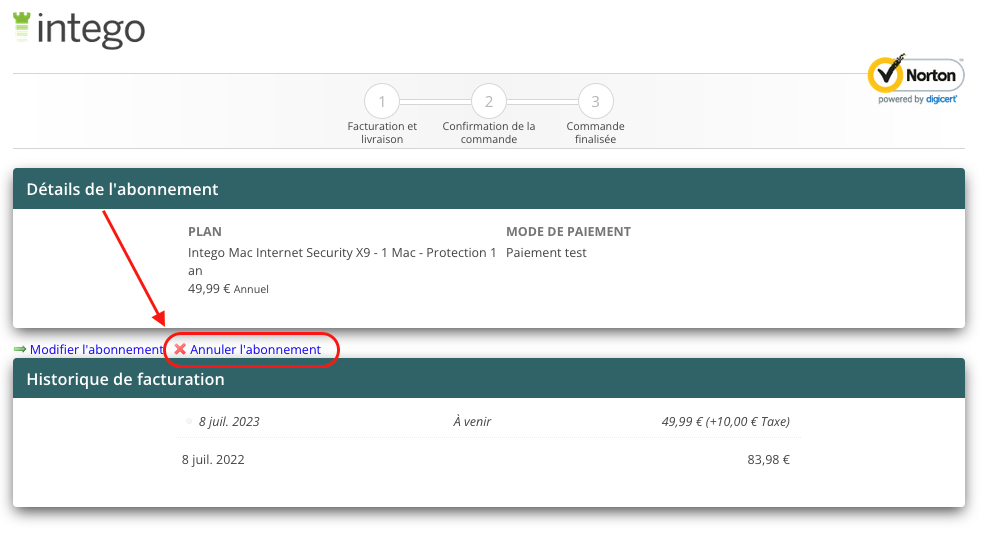Click the 49,99 € Annuel price

click(x=228, y=288)
